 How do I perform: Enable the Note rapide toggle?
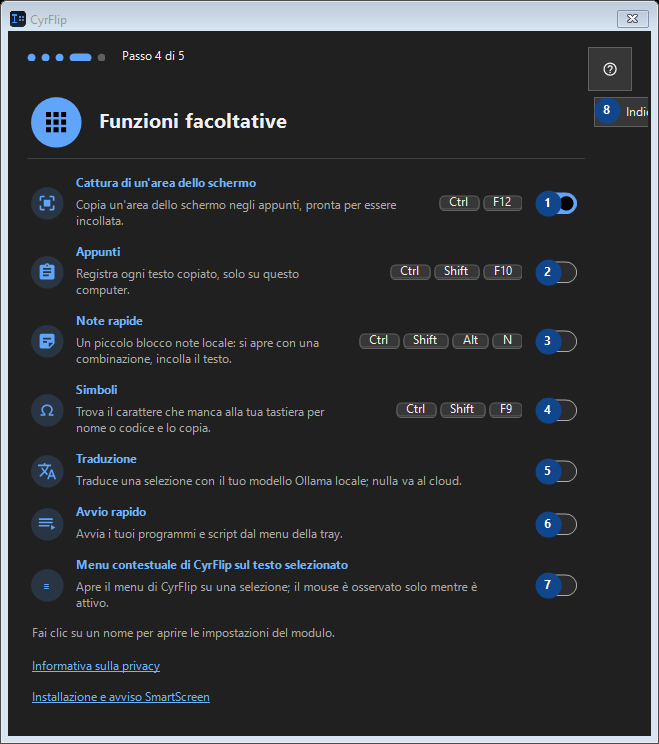[557, 341]
